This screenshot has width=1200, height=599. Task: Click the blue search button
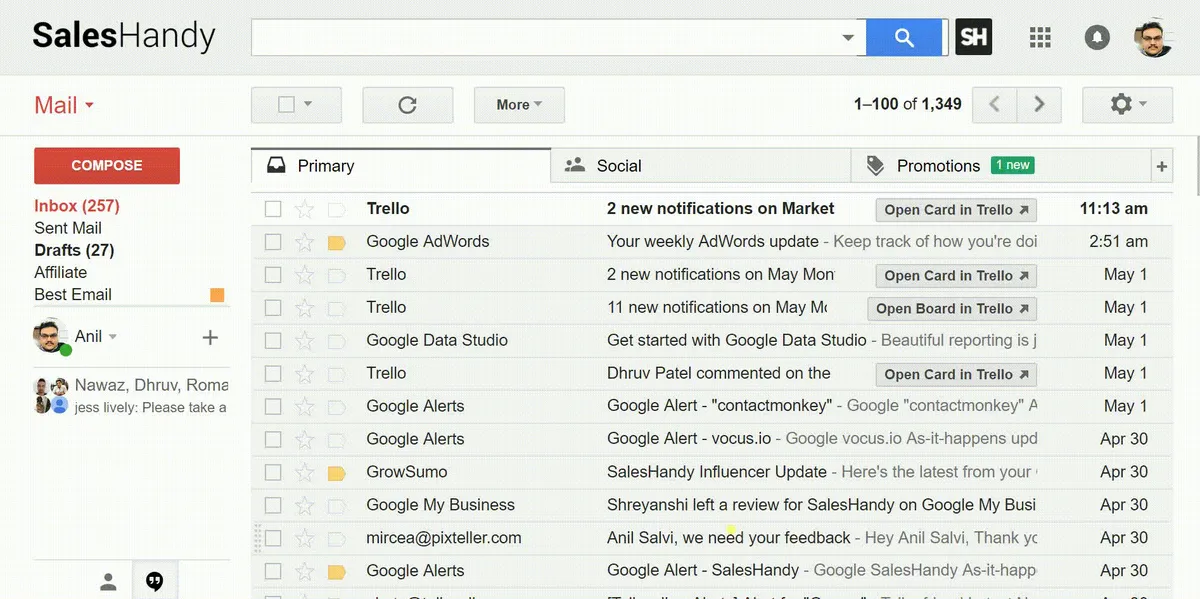click(x=905, y=38)
